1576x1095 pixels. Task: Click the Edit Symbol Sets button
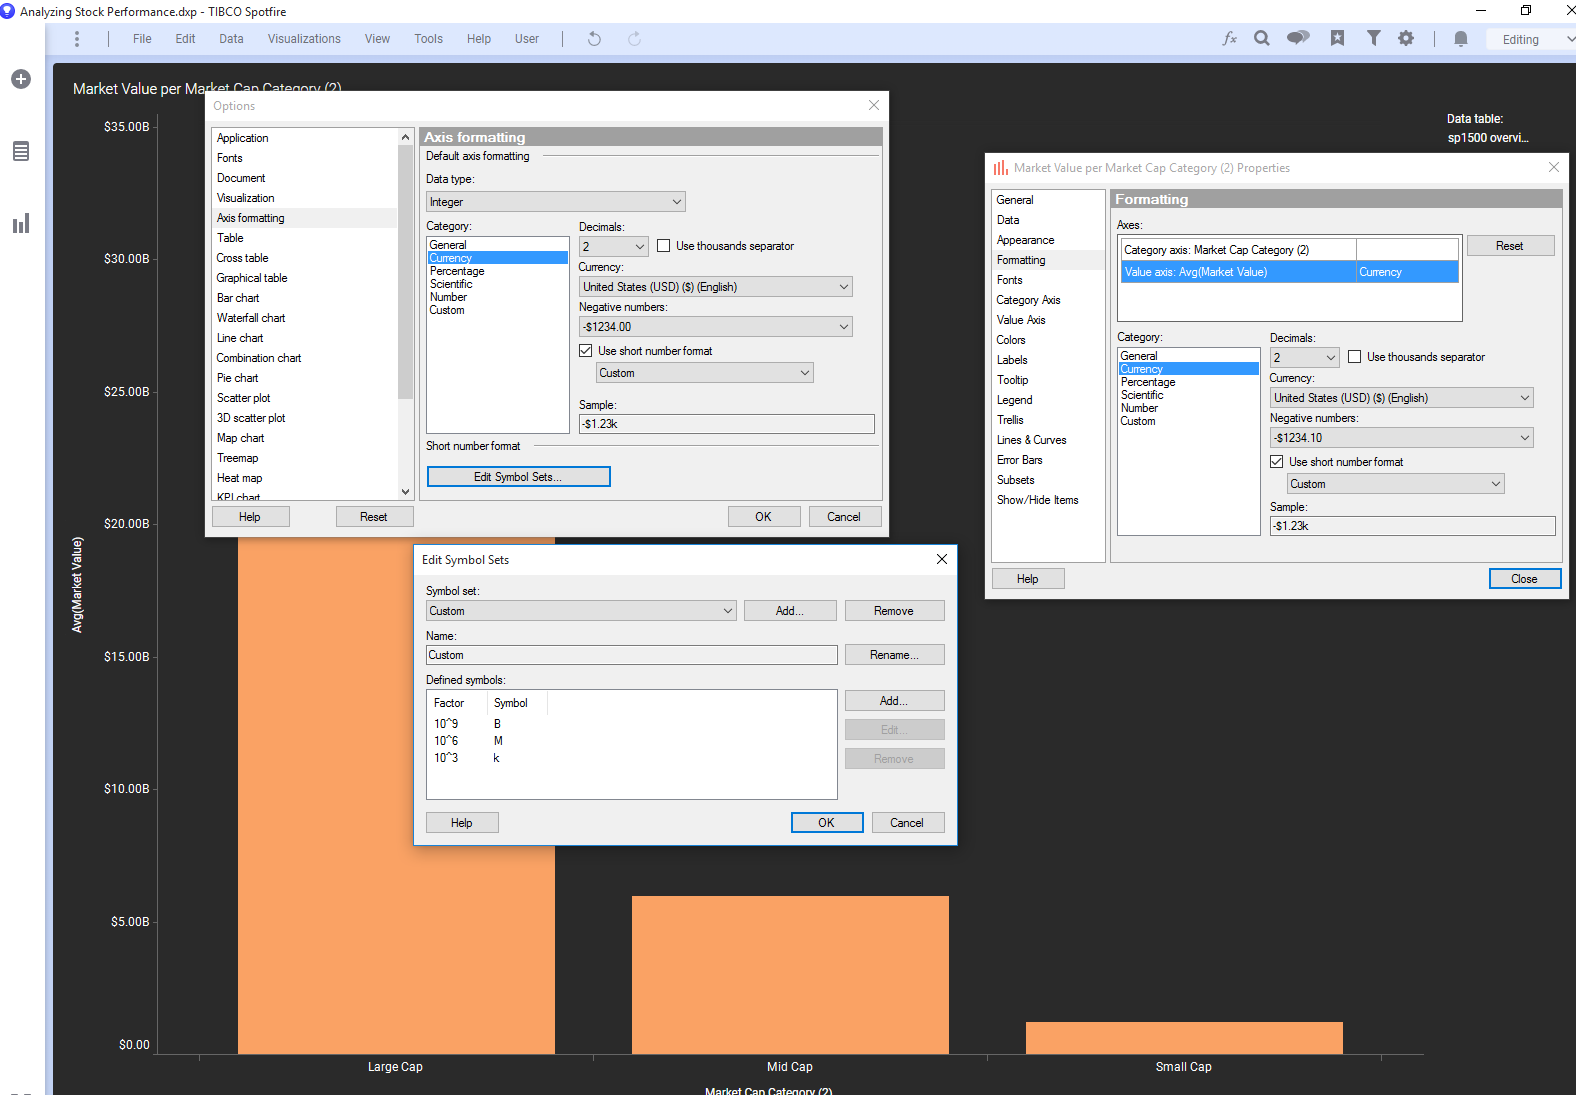click(x=518, y=477)
